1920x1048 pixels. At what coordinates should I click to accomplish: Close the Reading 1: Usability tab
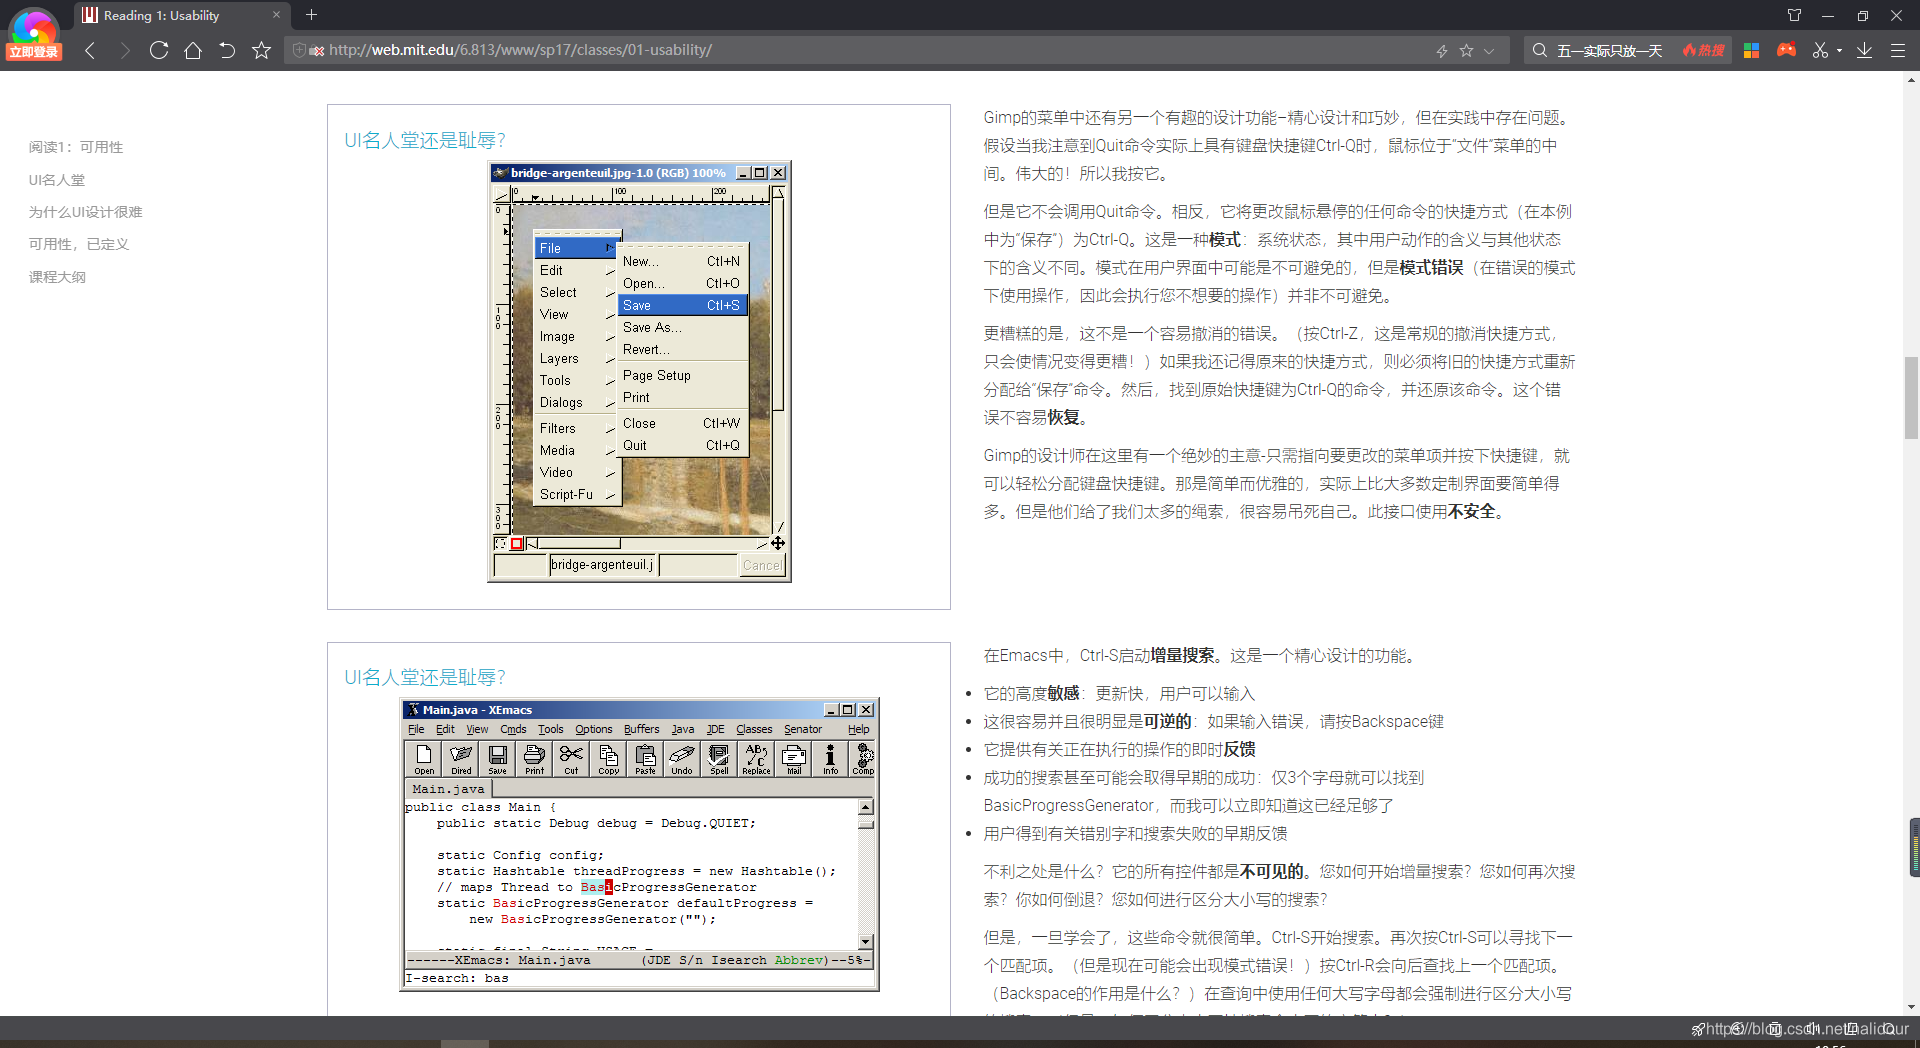pos(277,15)
